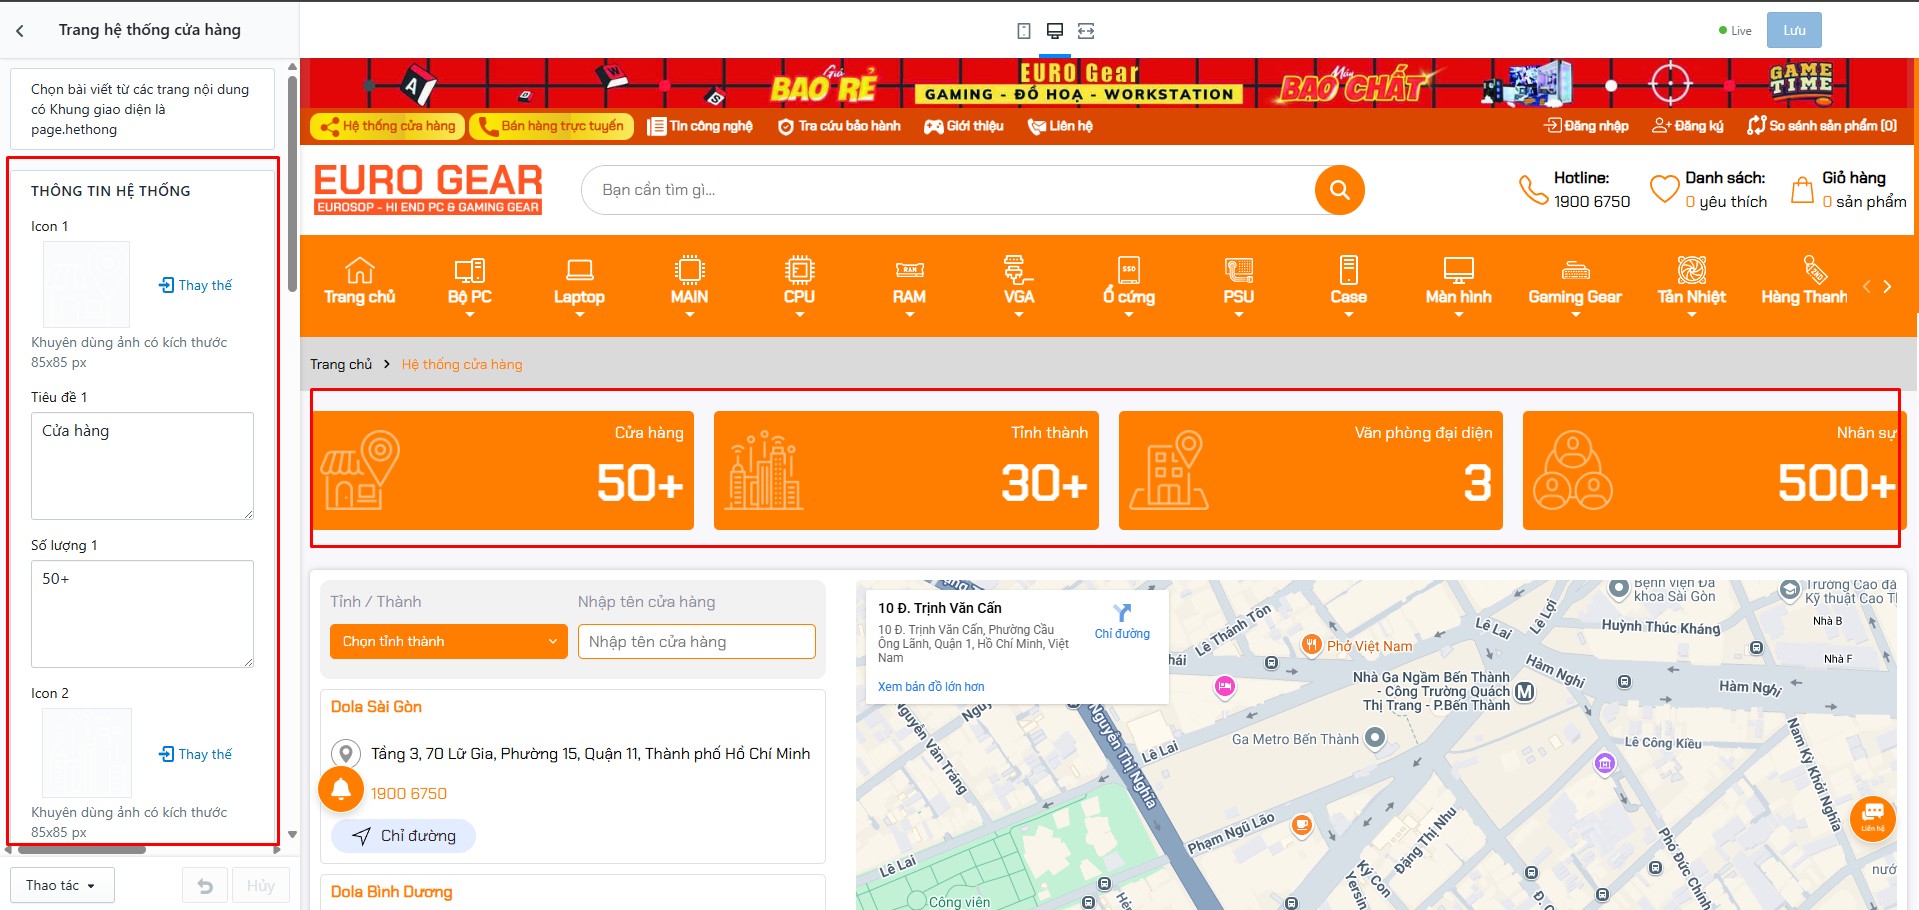Click the undo arrow icon button
Viewport: 1919px width, 910px height.
(x=205, y=886)
